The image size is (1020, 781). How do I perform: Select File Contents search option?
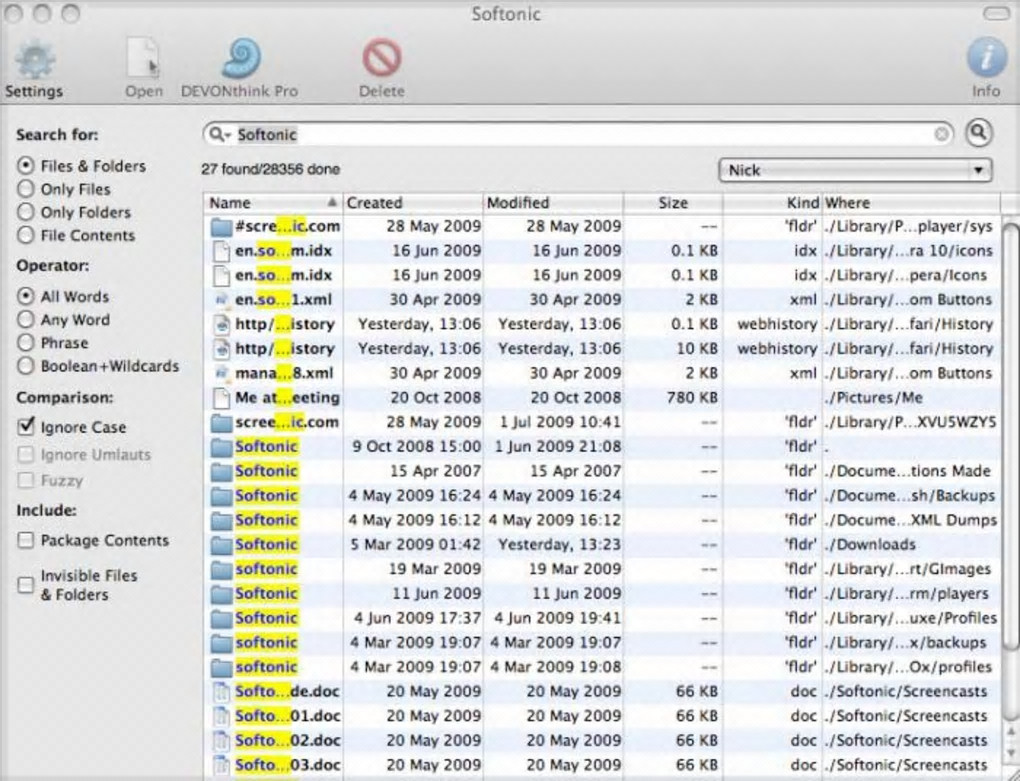tap(25, 235)
